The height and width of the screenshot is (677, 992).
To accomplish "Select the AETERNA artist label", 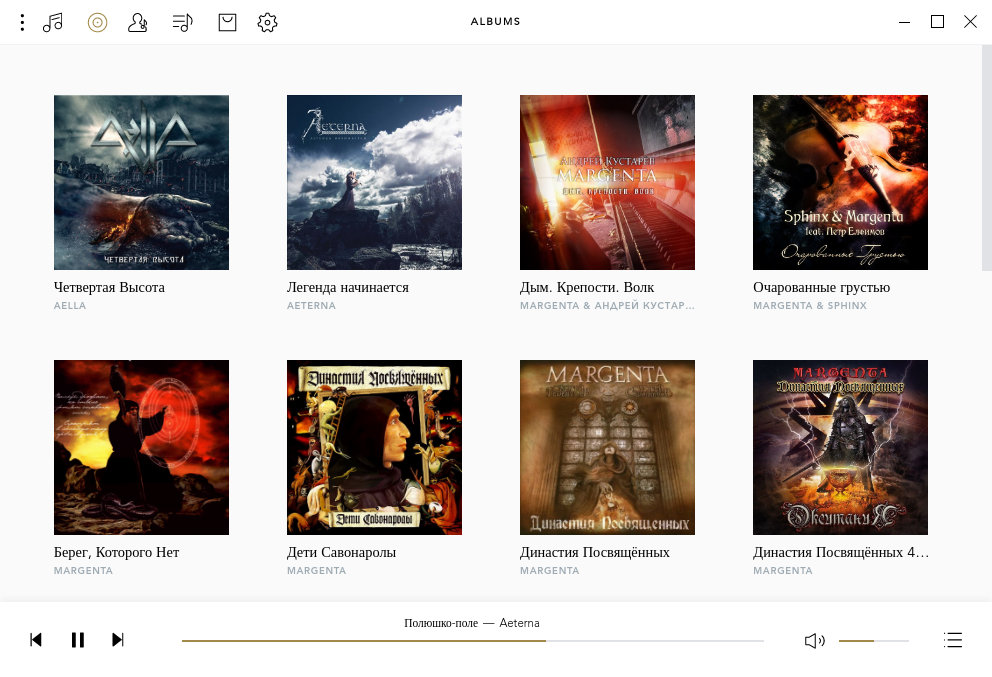I will (x=311, y=306).
